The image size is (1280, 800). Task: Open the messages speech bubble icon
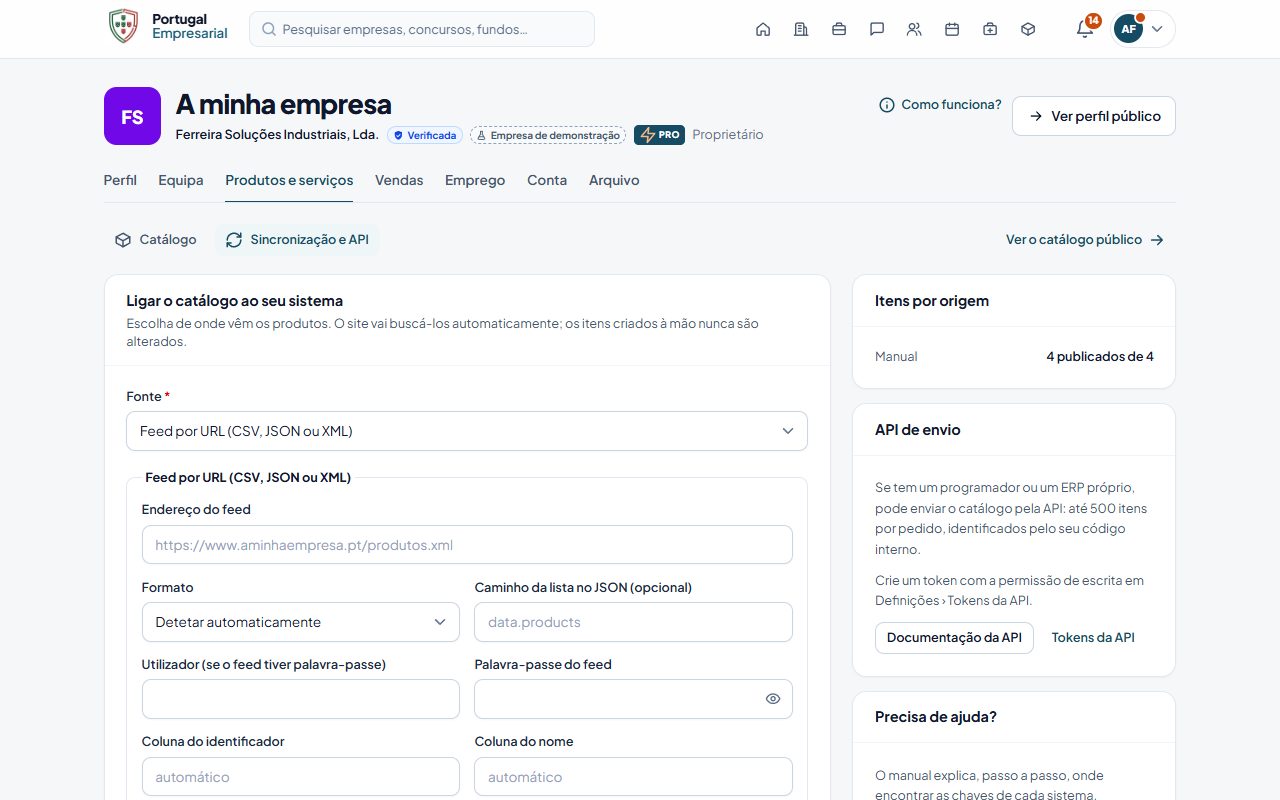tap(877, 29)
